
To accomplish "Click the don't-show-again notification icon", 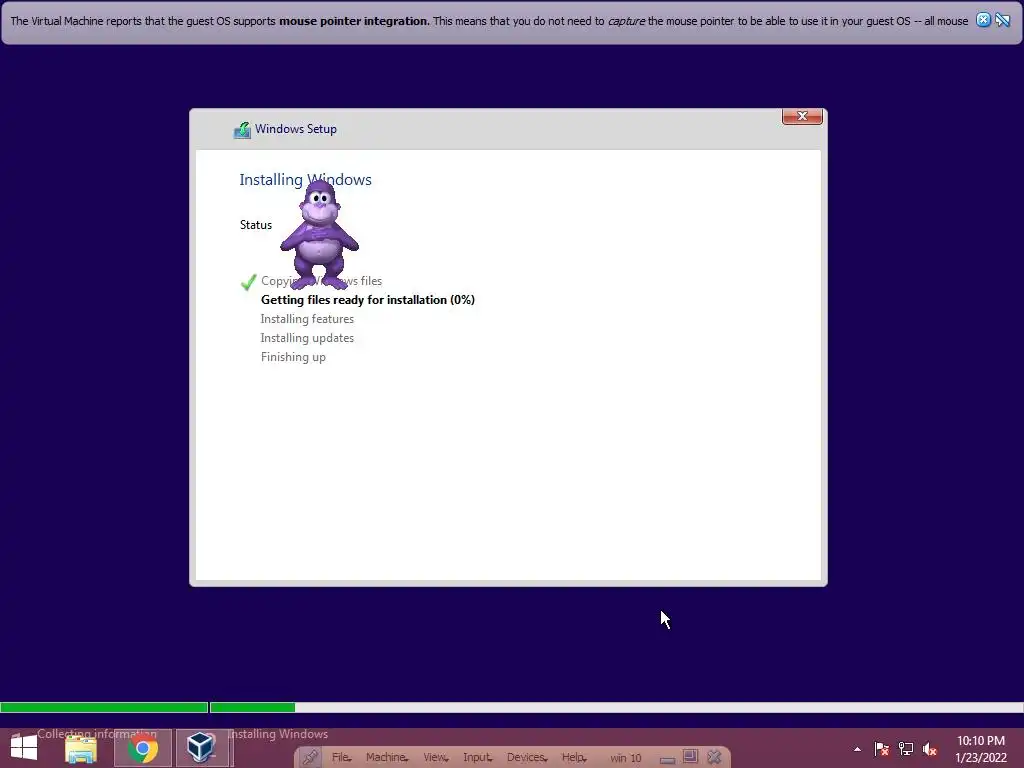I will point(1002,20).
